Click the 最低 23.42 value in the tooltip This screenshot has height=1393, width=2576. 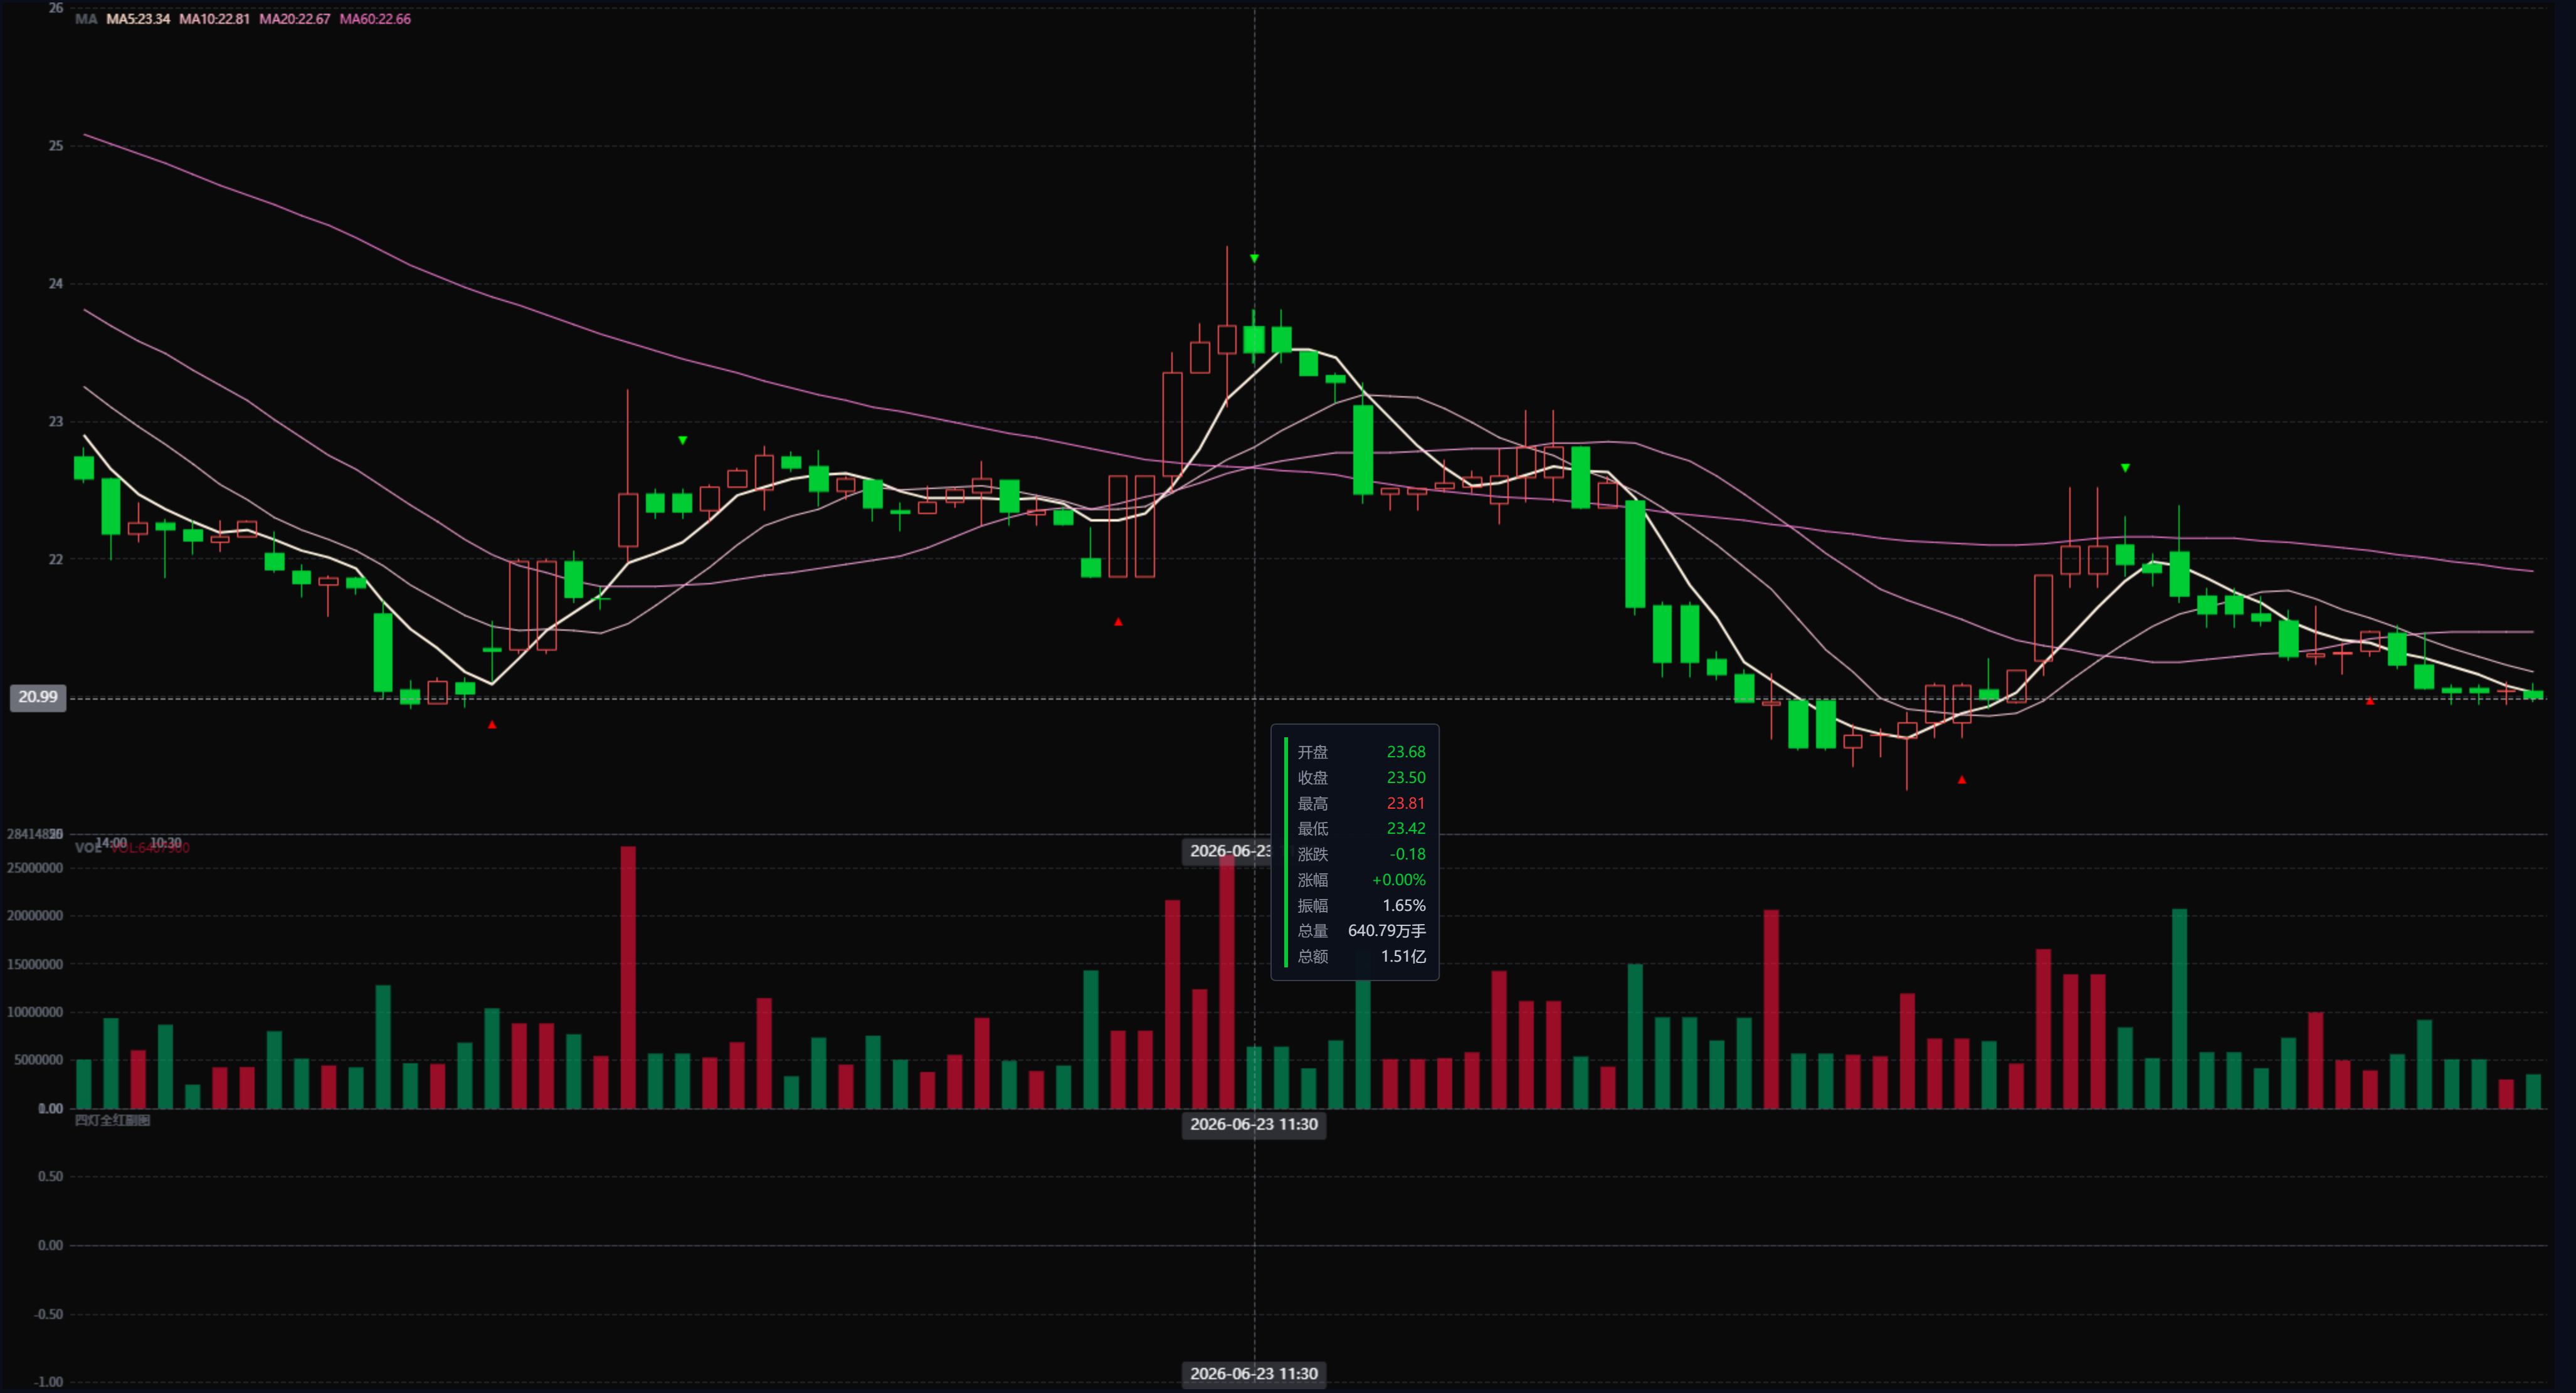[1405, 829]
